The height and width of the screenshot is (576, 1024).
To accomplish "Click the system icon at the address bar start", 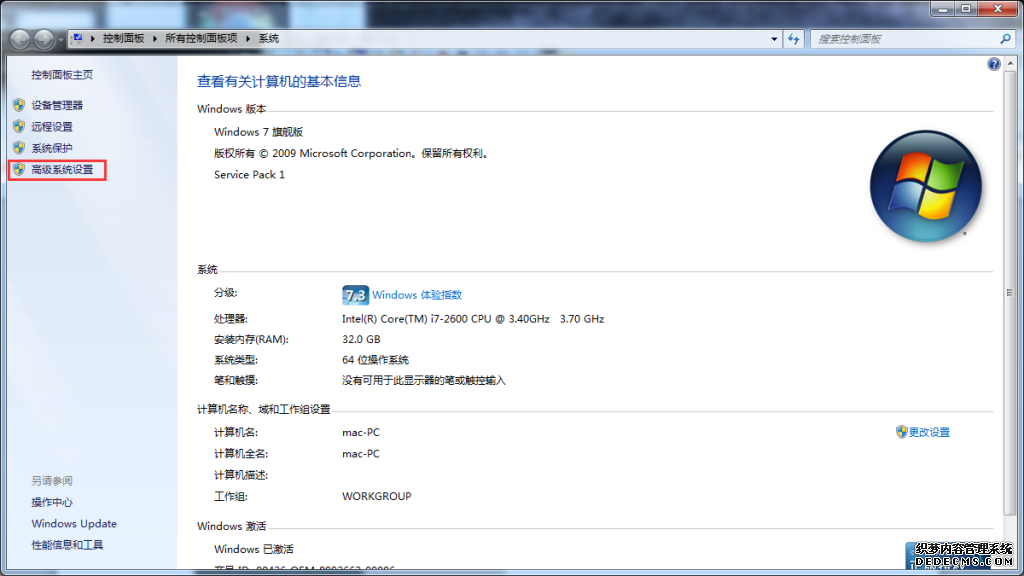I will (x=77, y=38).
